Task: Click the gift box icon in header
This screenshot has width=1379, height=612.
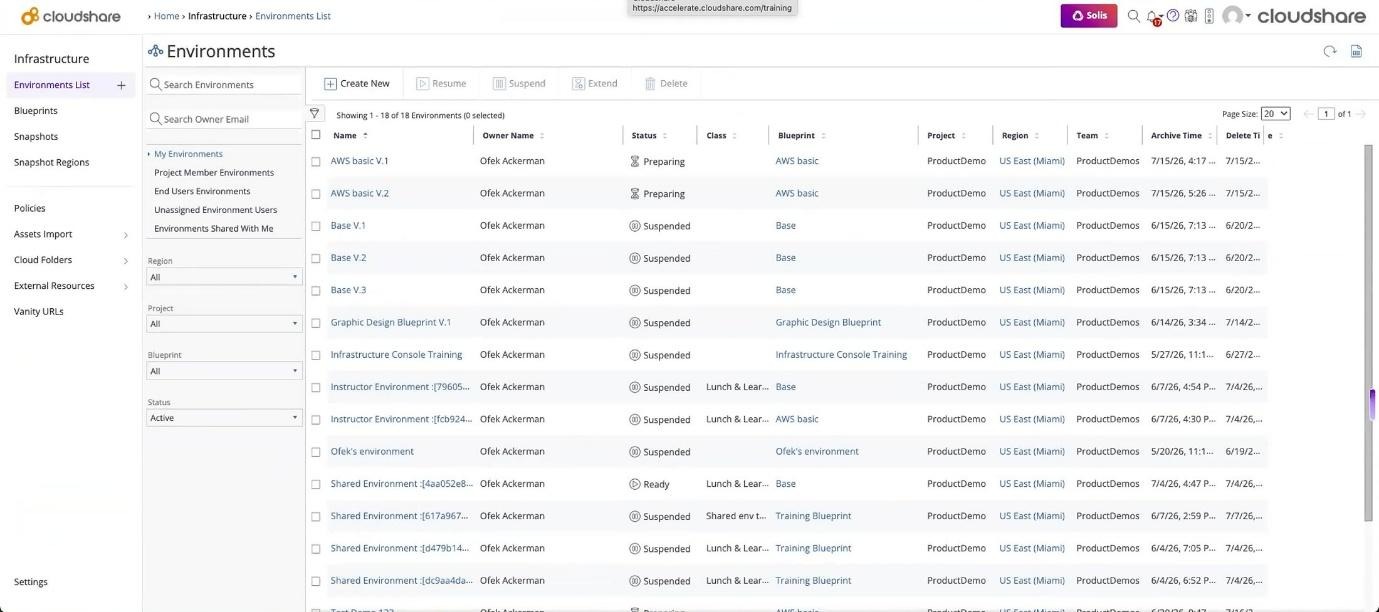Action: pyautogui.click(x=1191, y=16)
